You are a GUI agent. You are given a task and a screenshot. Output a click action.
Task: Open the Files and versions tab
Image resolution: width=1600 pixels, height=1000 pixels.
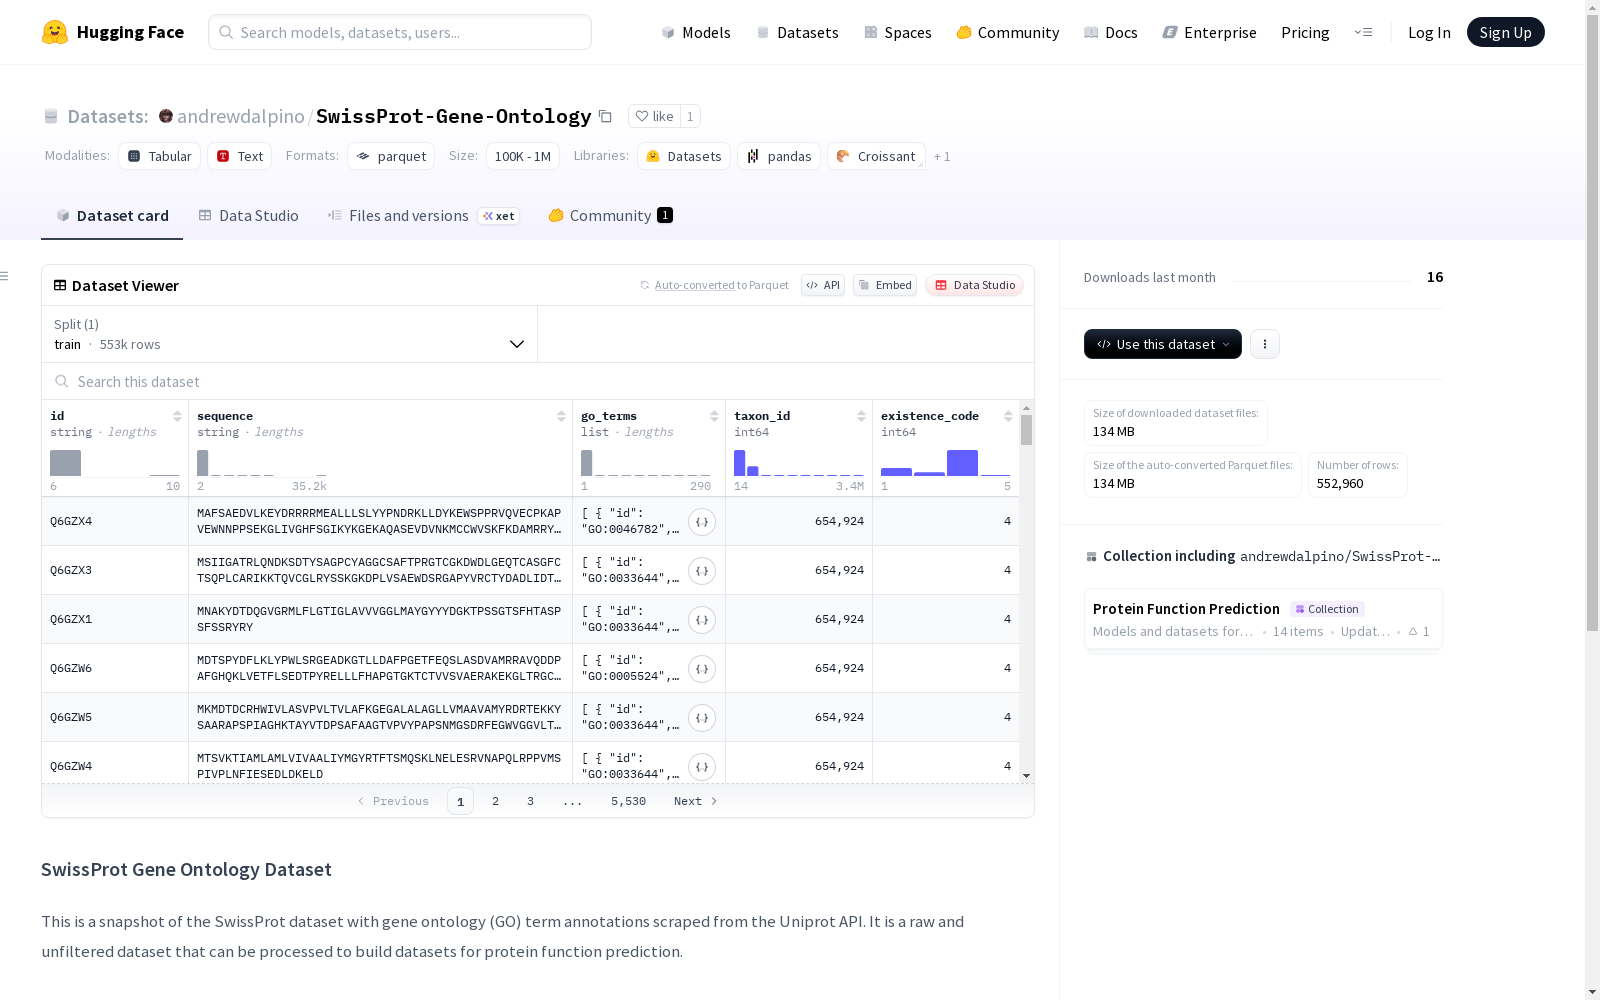coord(424,215)
